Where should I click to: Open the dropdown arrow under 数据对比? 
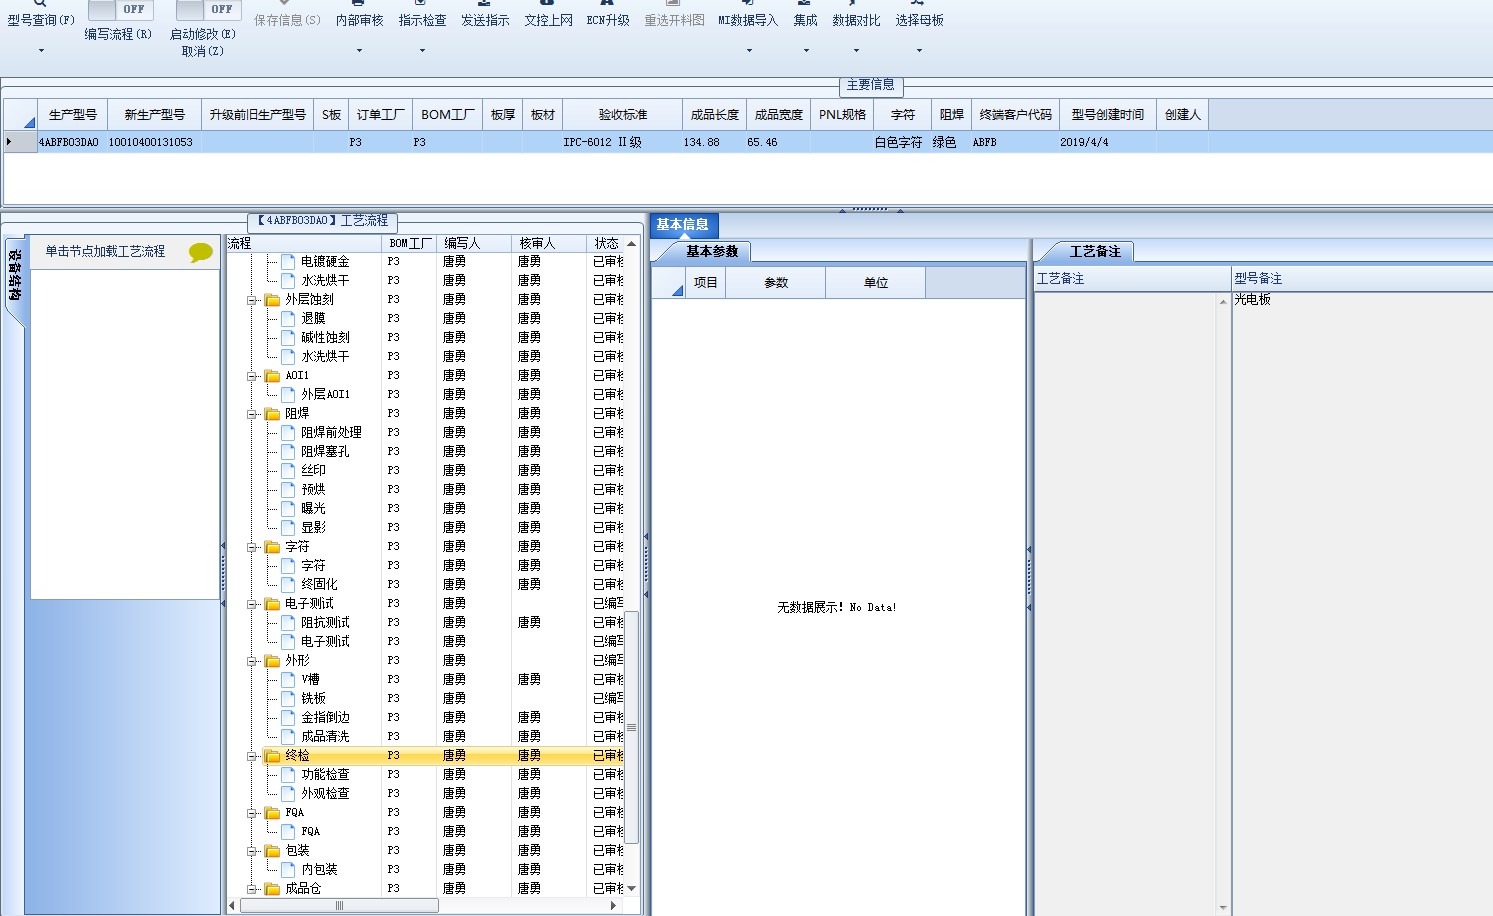[856, 51]
